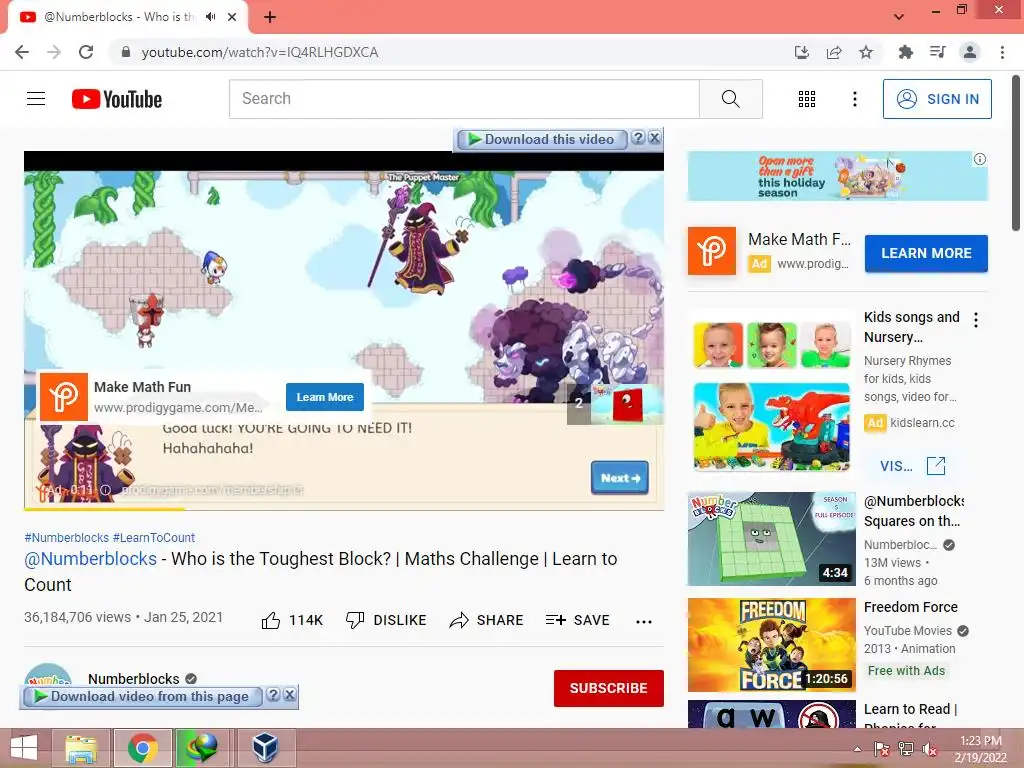Screen dimensions: 1024x768
Task: Open the YouTube apps grid
Action: click(807, 99)
